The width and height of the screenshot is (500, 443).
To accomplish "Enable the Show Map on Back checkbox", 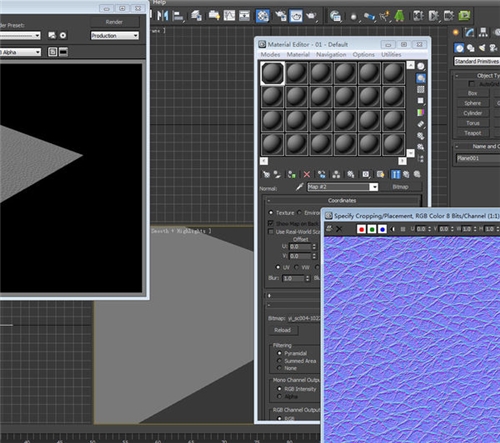I will (271, 223).
